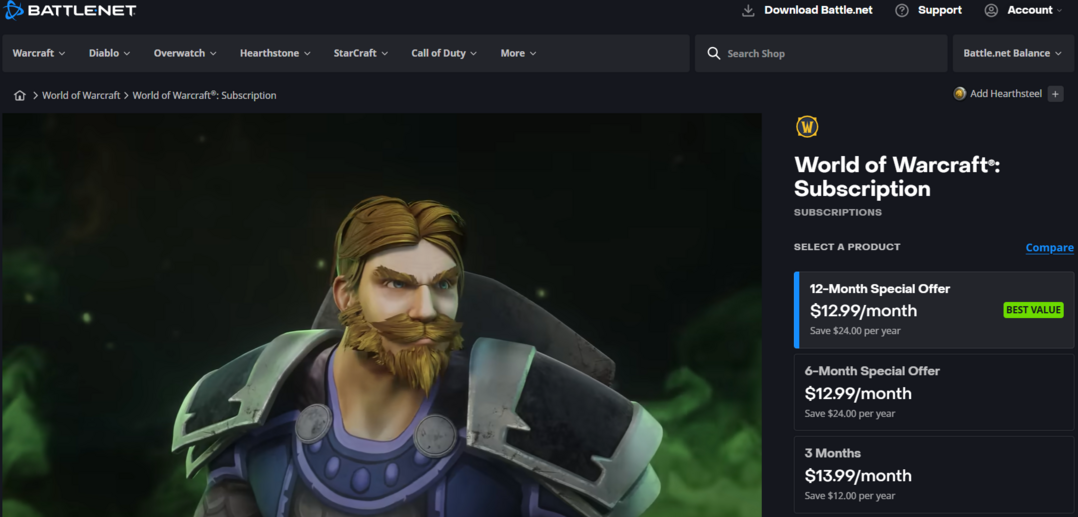Expand the More menu
This screenshot has height=517, width=1078.
(518, 53)
